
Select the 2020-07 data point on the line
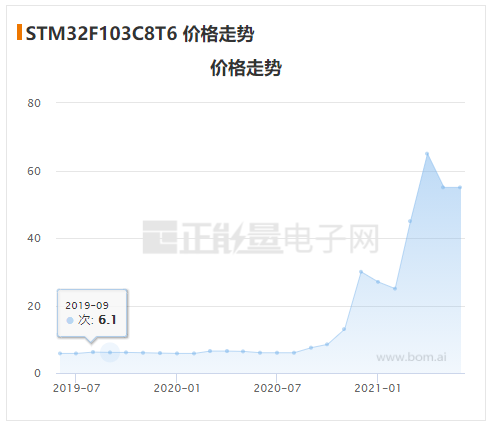click(277, 353)
